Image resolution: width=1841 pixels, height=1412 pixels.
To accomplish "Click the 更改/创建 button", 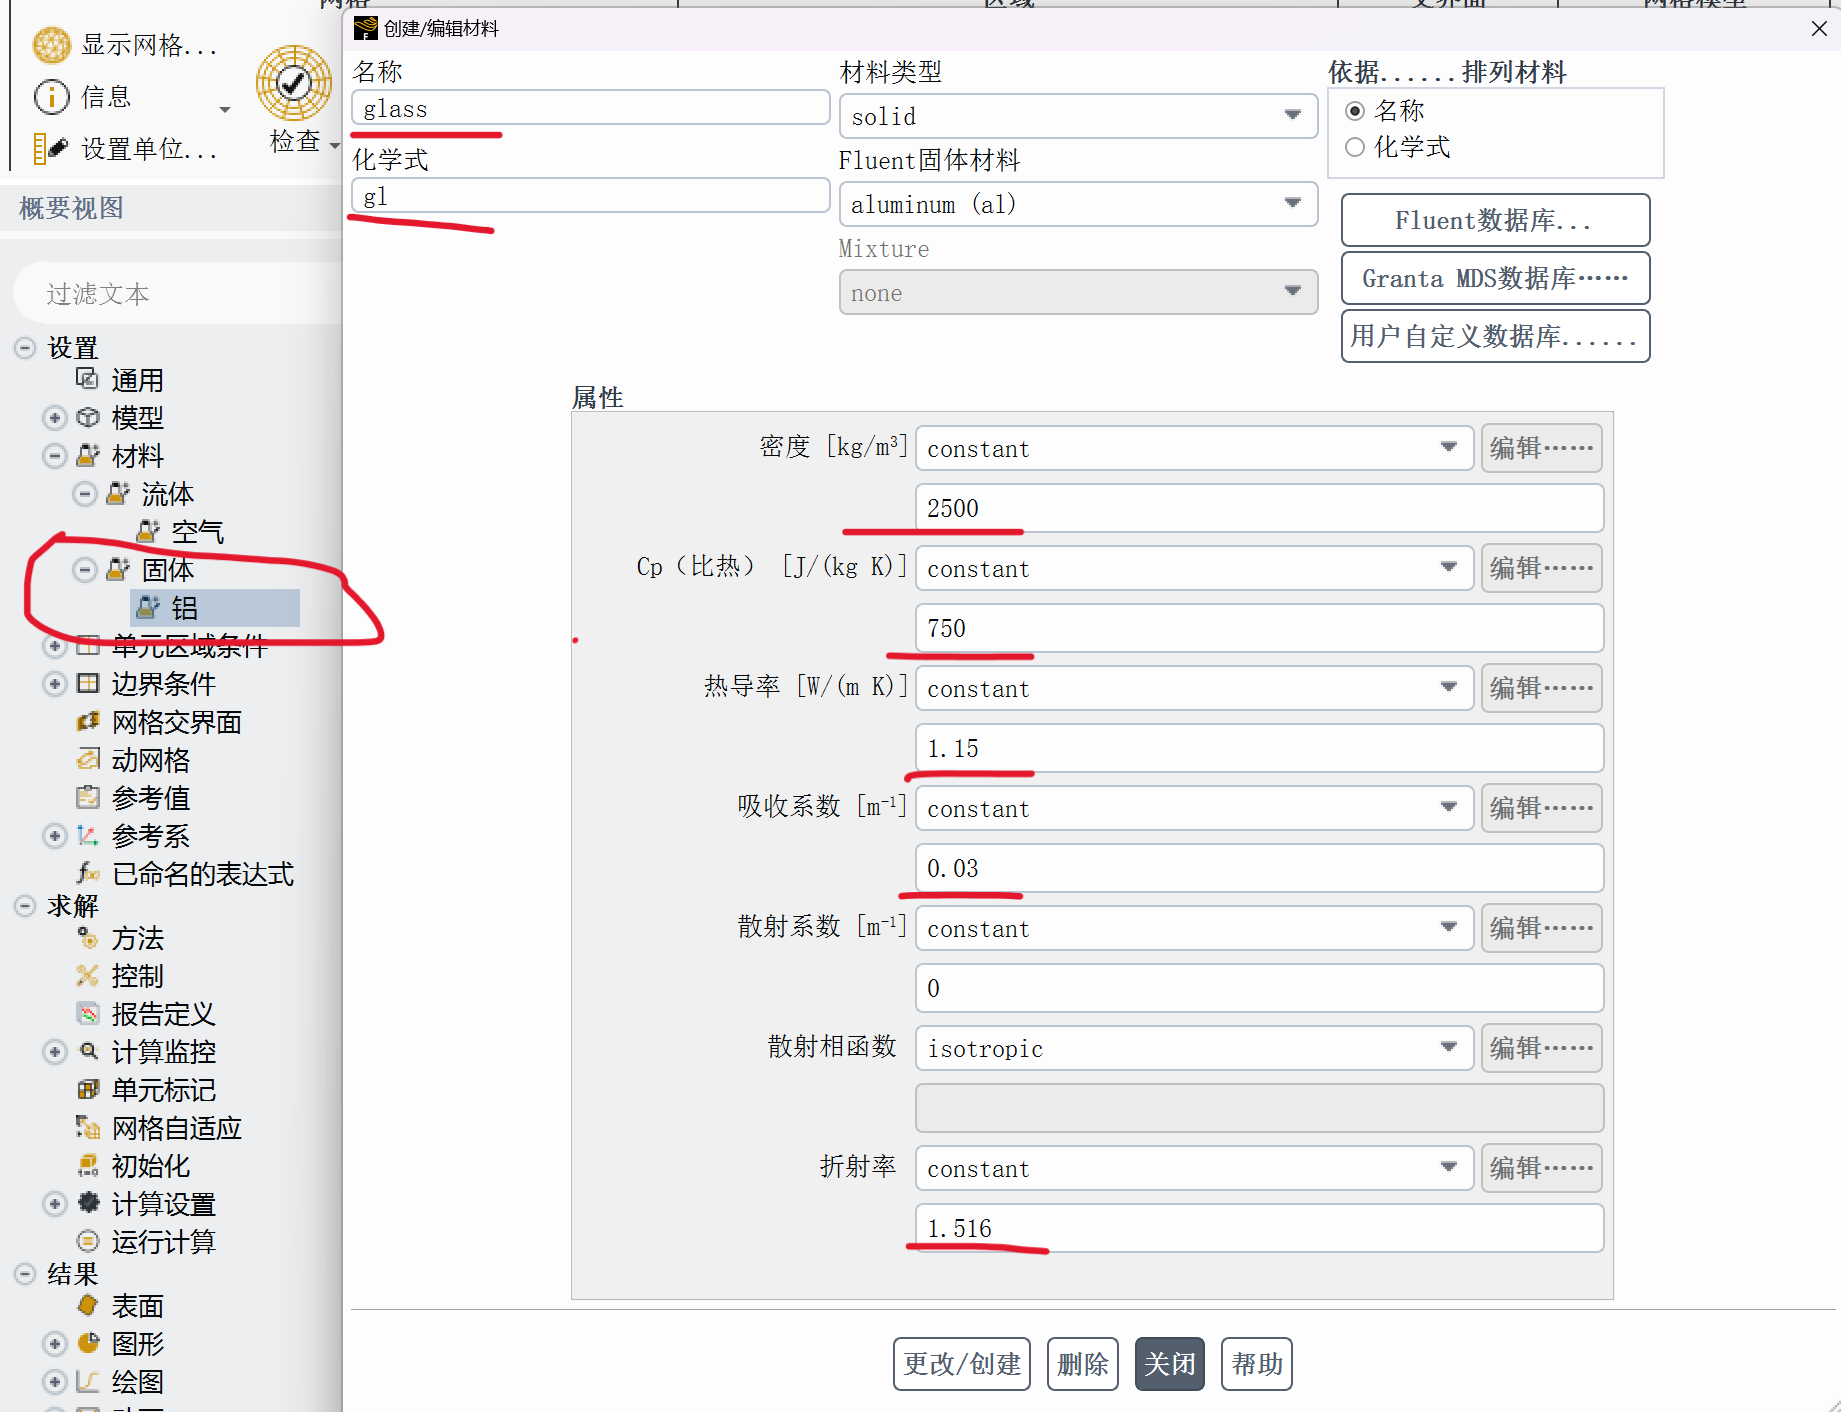I will coord(962,1364).
